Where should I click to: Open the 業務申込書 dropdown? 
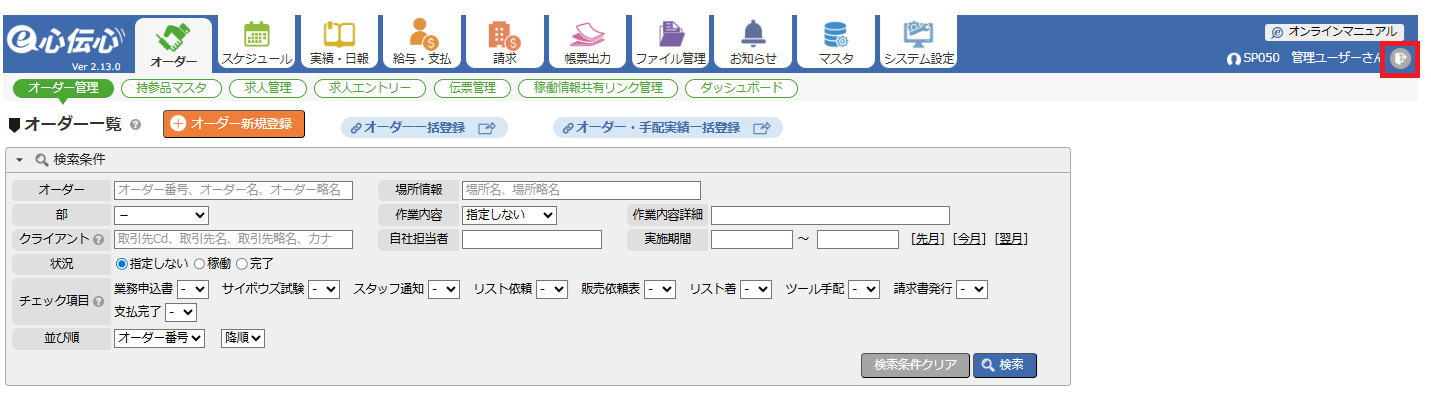(x=193, y=289)
